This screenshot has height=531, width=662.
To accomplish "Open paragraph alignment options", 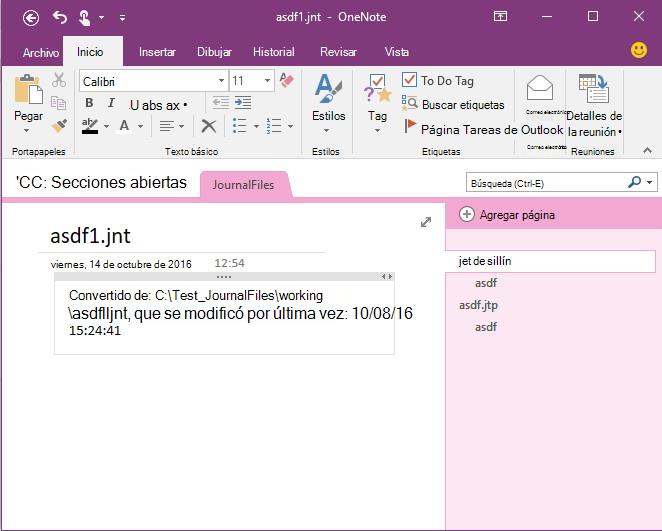I will click(171, 126).
